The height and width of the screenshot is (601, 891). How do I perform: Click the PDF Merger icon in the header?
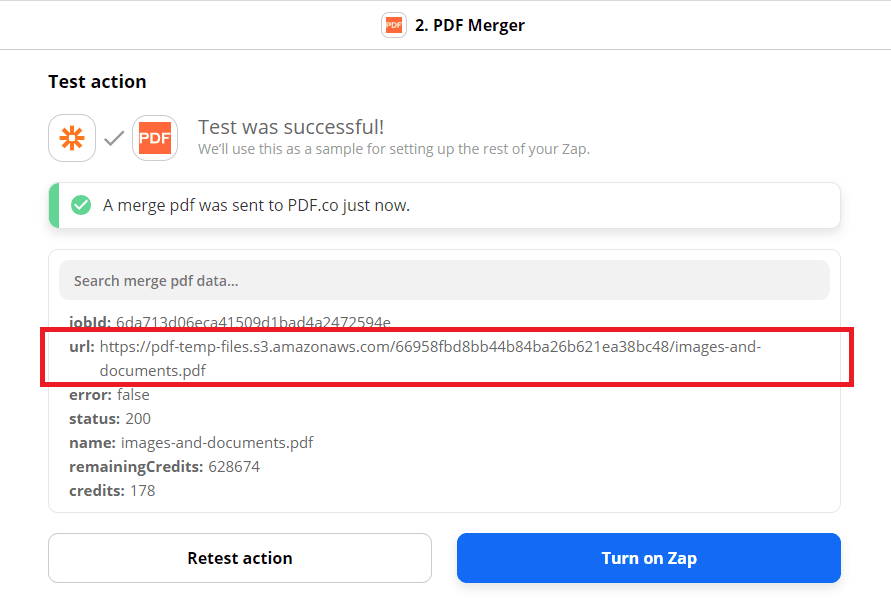394,24
